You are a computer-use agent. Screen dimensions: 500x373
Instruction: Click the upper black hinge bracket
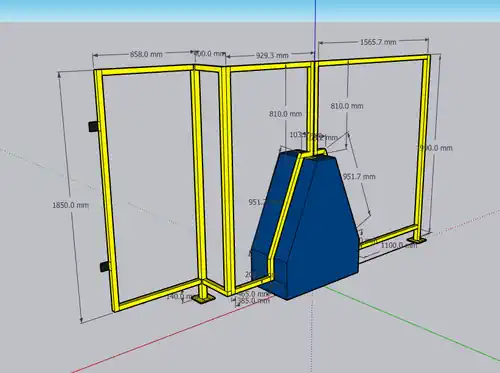pyautogui.click(x=94, y=126)
